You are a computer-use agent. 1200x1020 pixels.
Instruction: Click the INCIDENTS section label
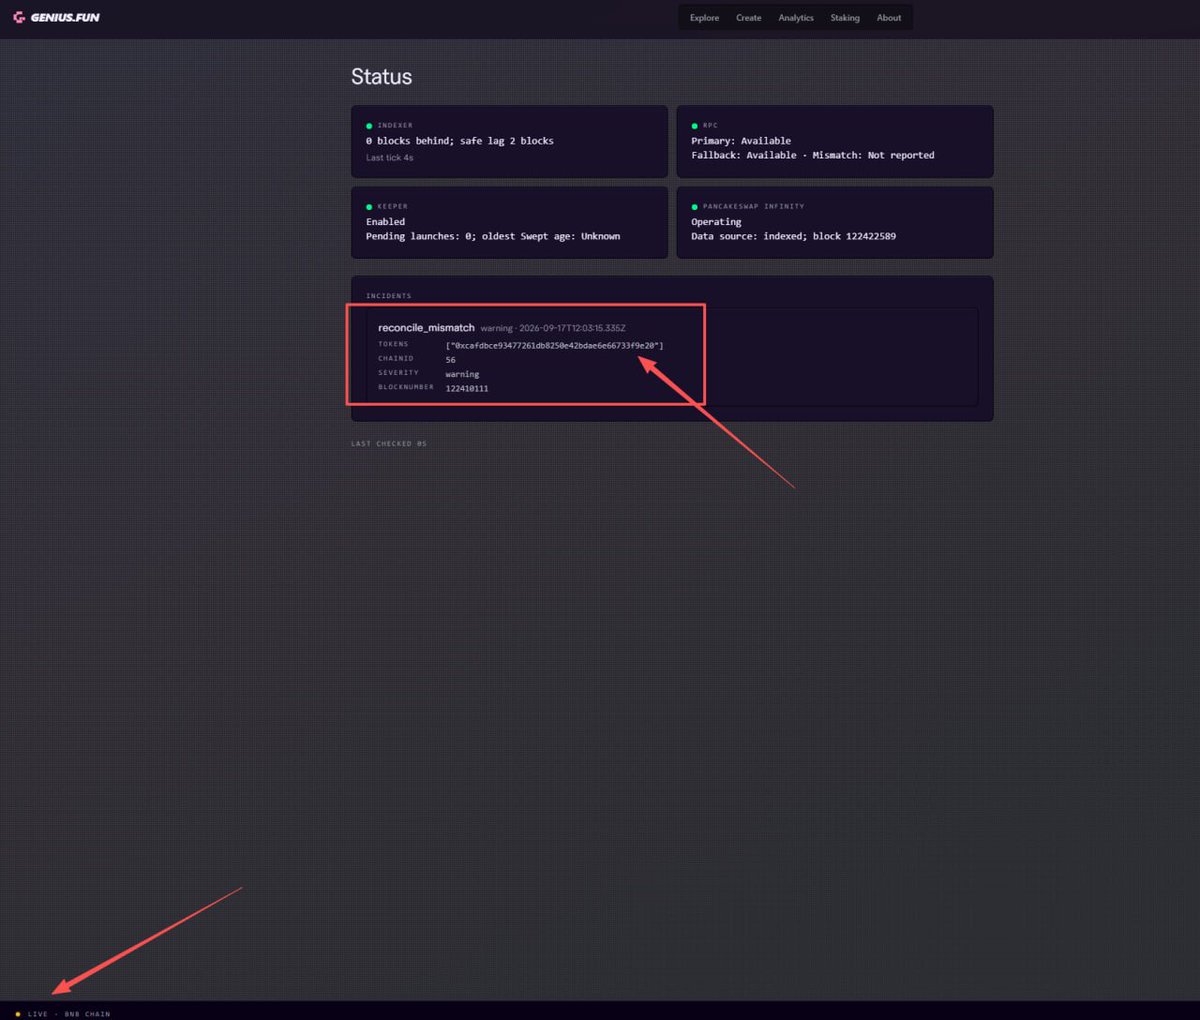tap(389, 296)
